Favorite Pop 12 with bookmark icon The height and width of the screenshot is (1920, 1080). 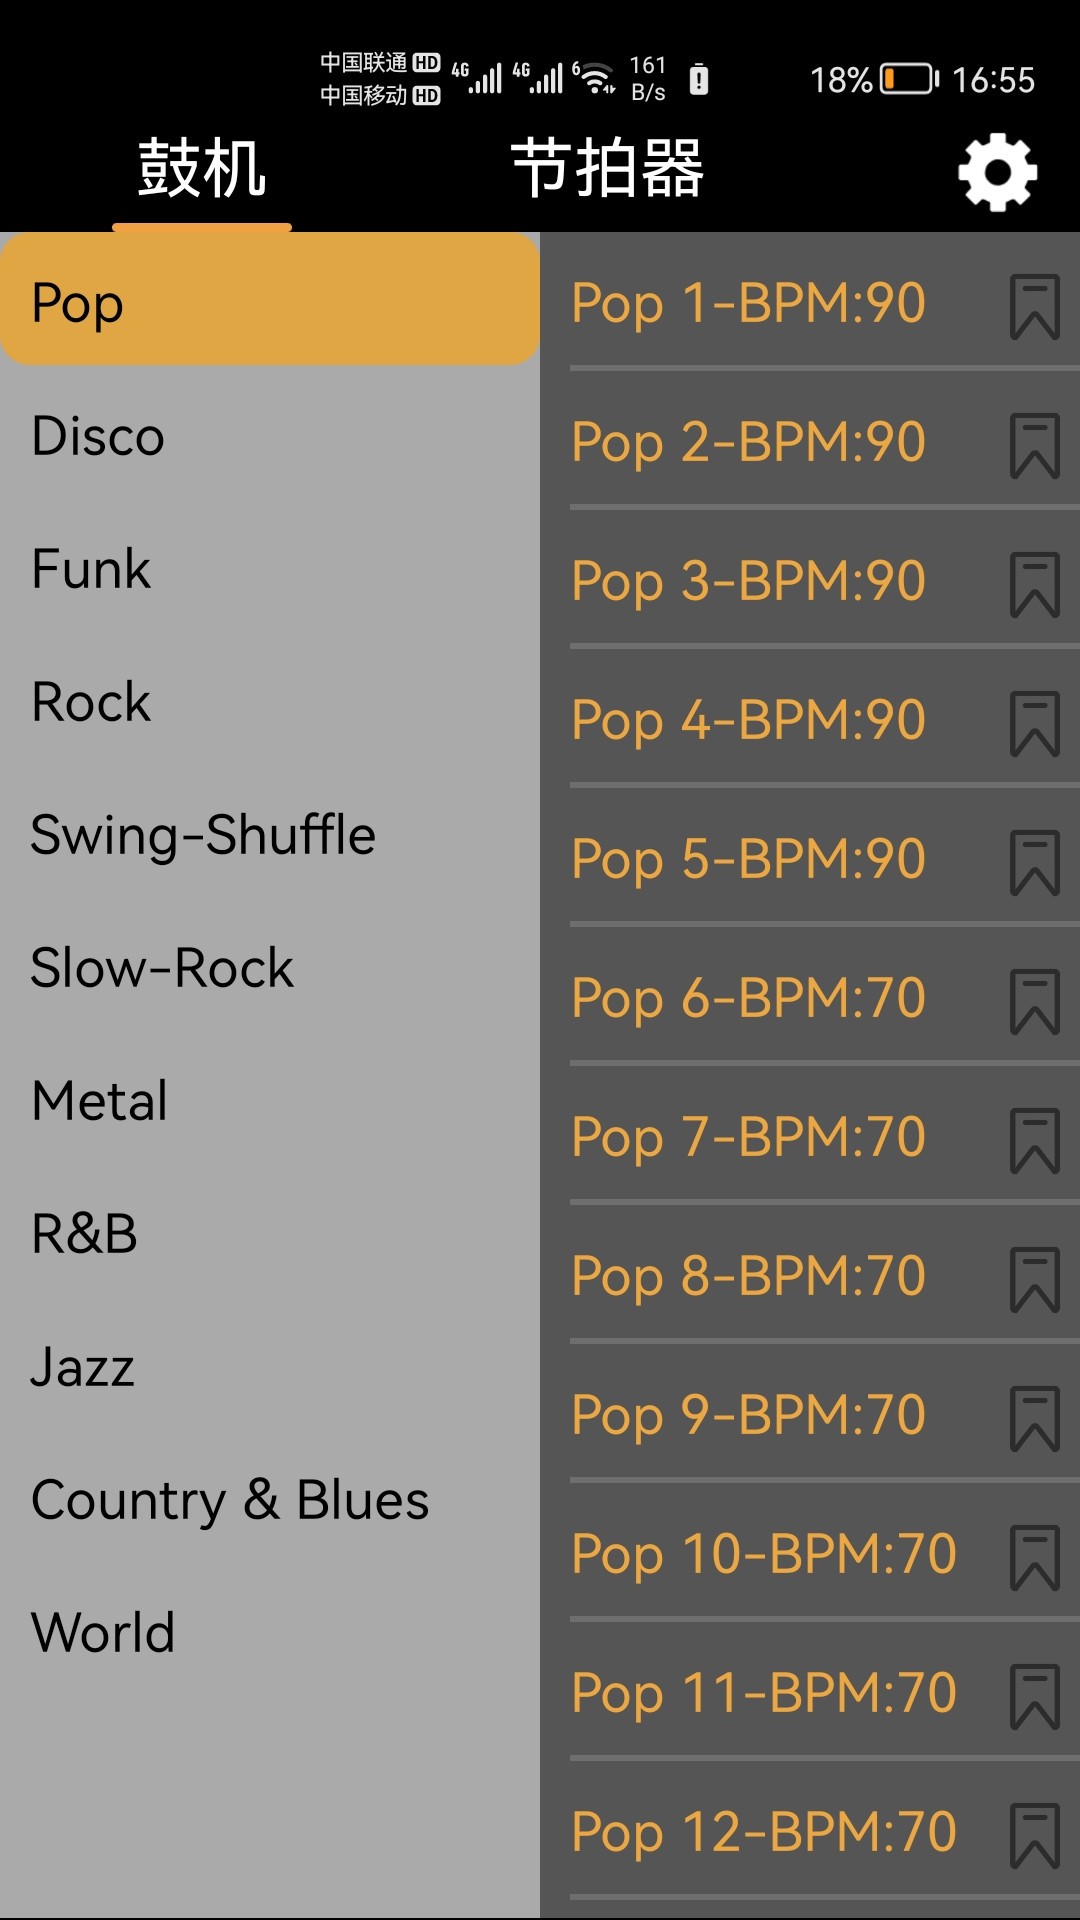tap(1034, 1836)
